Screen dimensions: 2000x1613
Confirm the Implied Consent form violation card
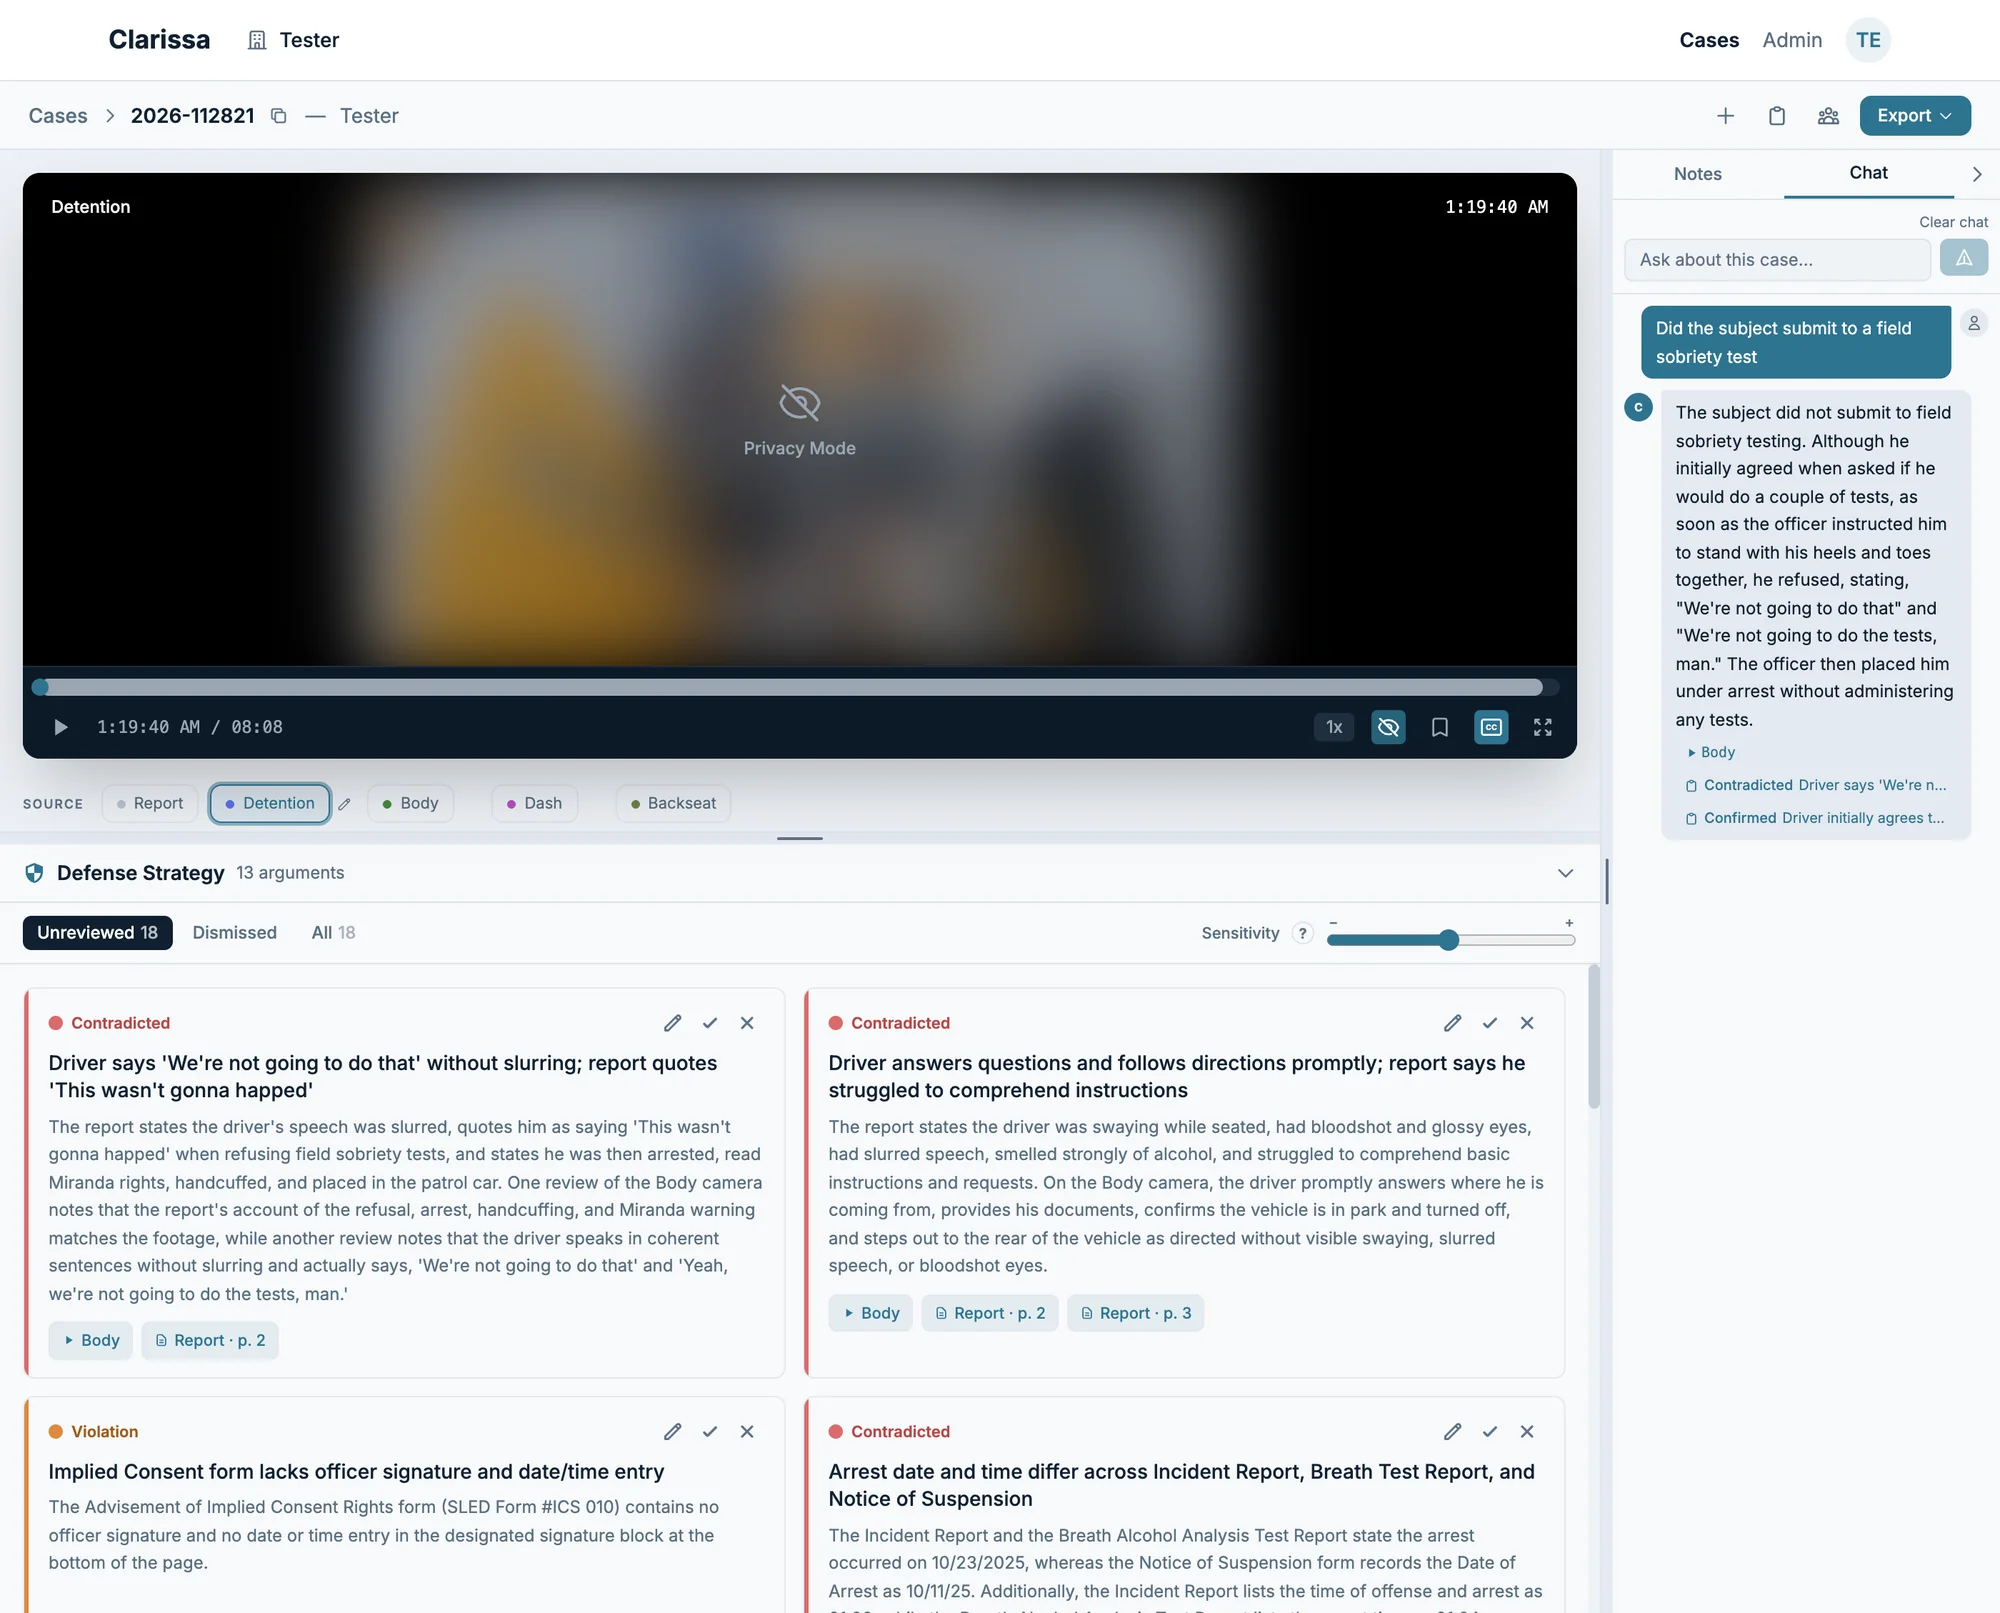pos(710,1432)
